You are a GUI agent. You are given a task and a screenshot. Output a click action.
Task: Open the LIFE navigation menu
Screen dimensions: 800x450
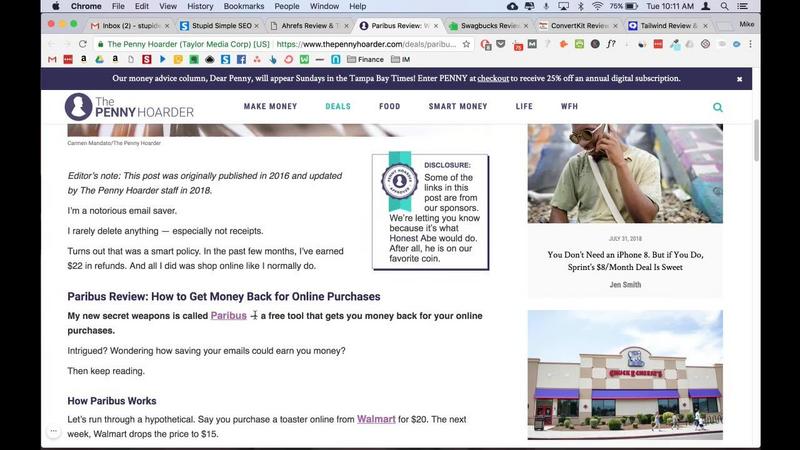tap(524, 106)
